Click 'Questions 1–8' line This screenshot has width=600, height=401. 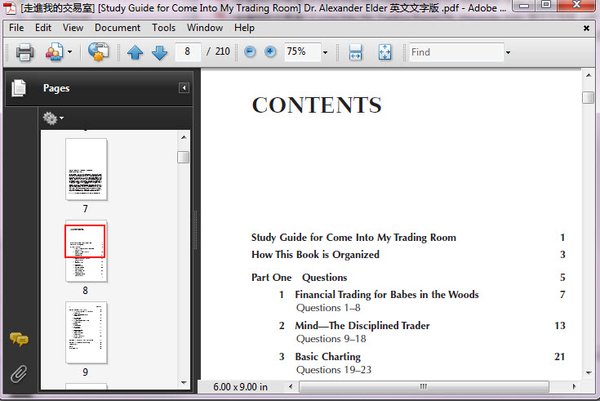click(x=328, y=308)
